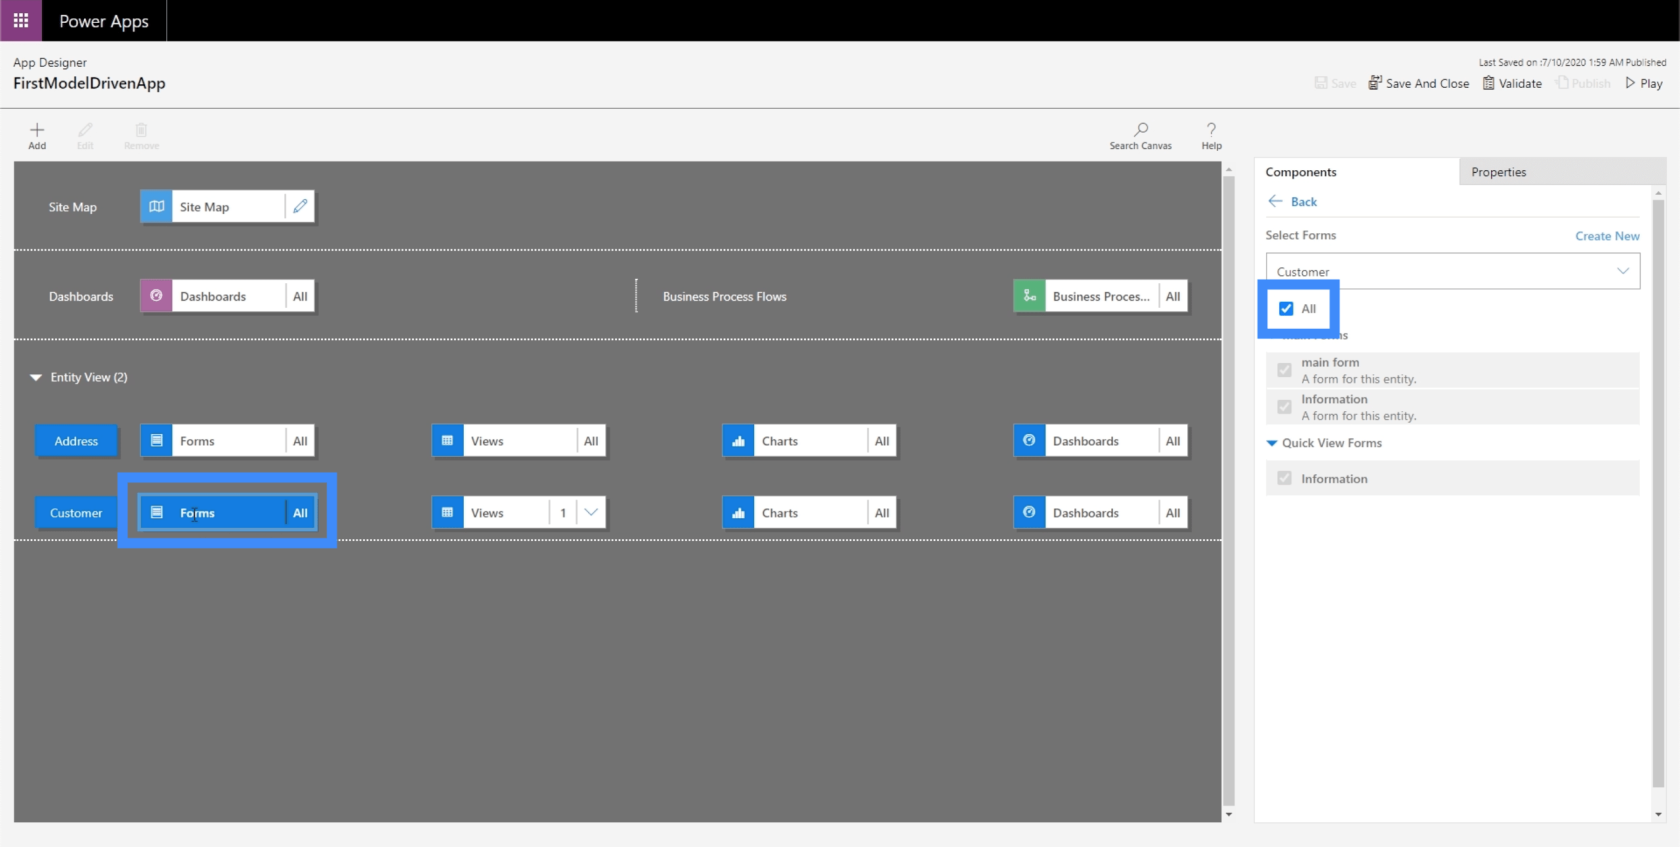
Task: Open the Help question mark
Action: coord(1211,129)
